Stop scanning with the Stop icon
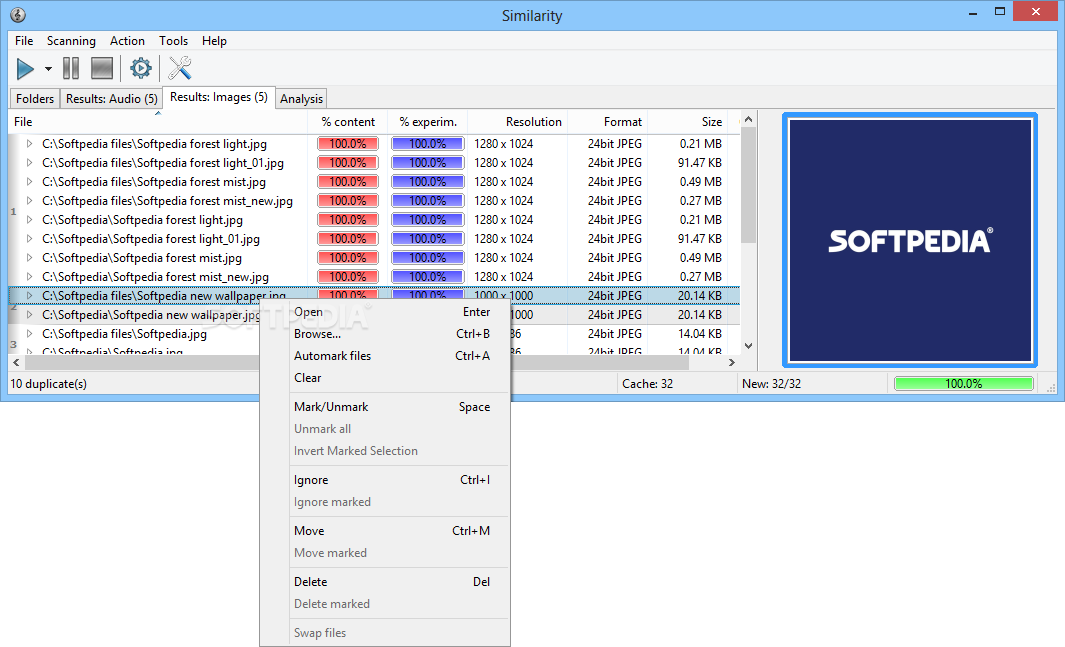 (x=102, y=69)
